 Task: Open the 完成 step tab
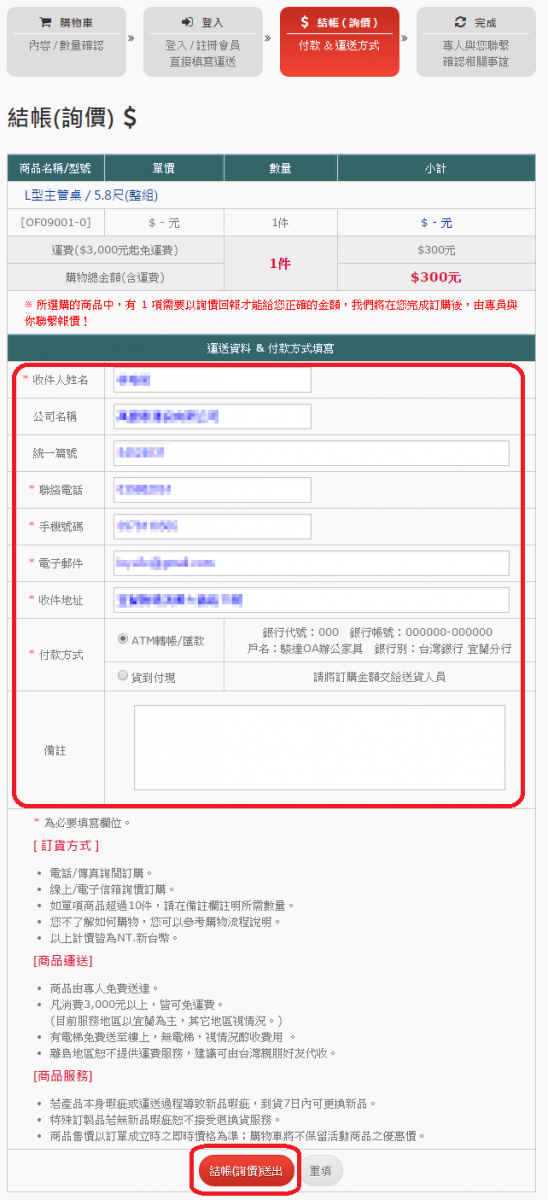click(476, 41)
